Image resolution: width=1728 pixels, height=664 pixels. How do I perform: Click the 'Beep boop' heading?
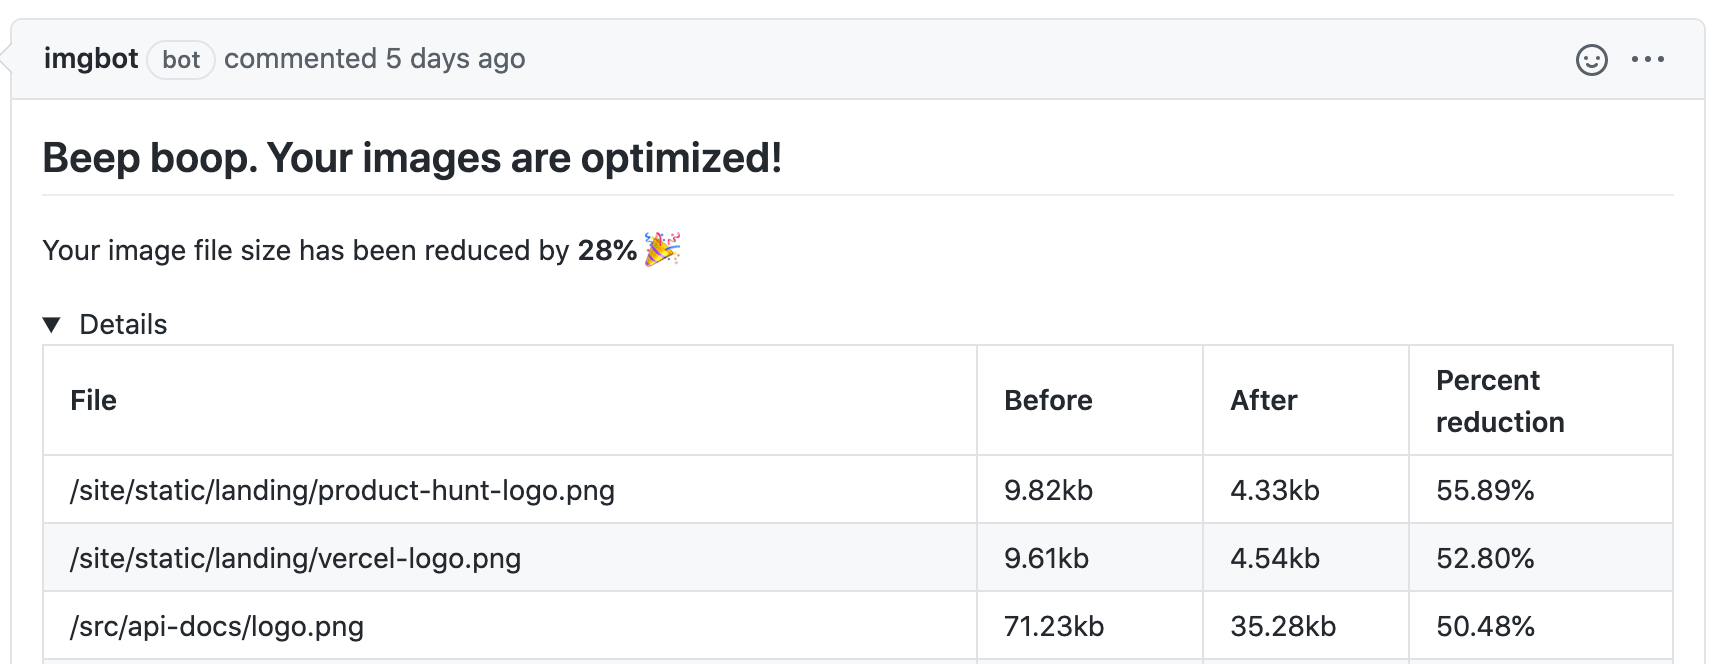412,158
